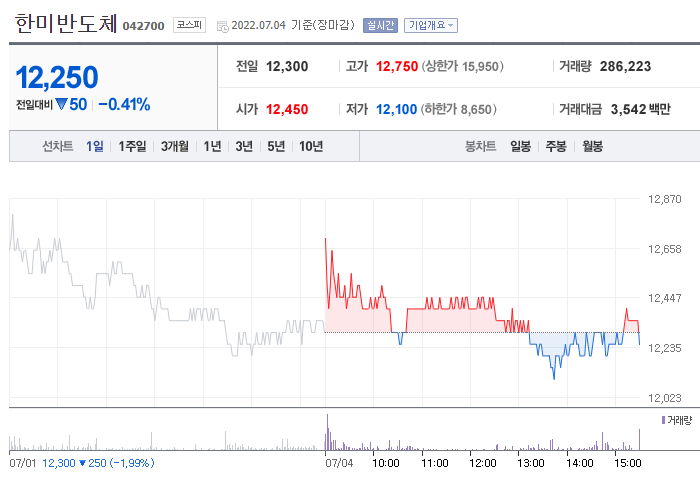
Task: Select the 1주일 line chart tab
Action: (x=132, y=146)
